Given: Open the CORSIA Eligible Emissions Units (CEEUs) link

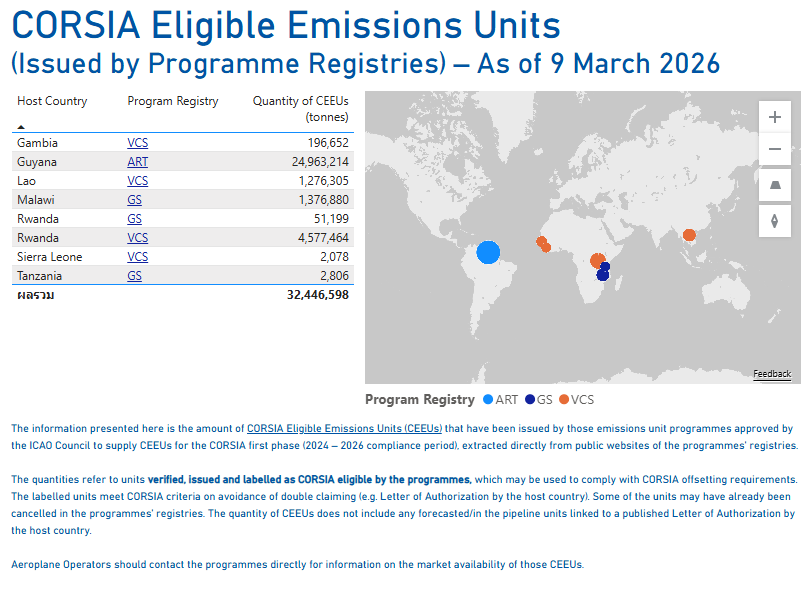Looking at the screenshot, I should pyautogui.click(x=344, y=429).
